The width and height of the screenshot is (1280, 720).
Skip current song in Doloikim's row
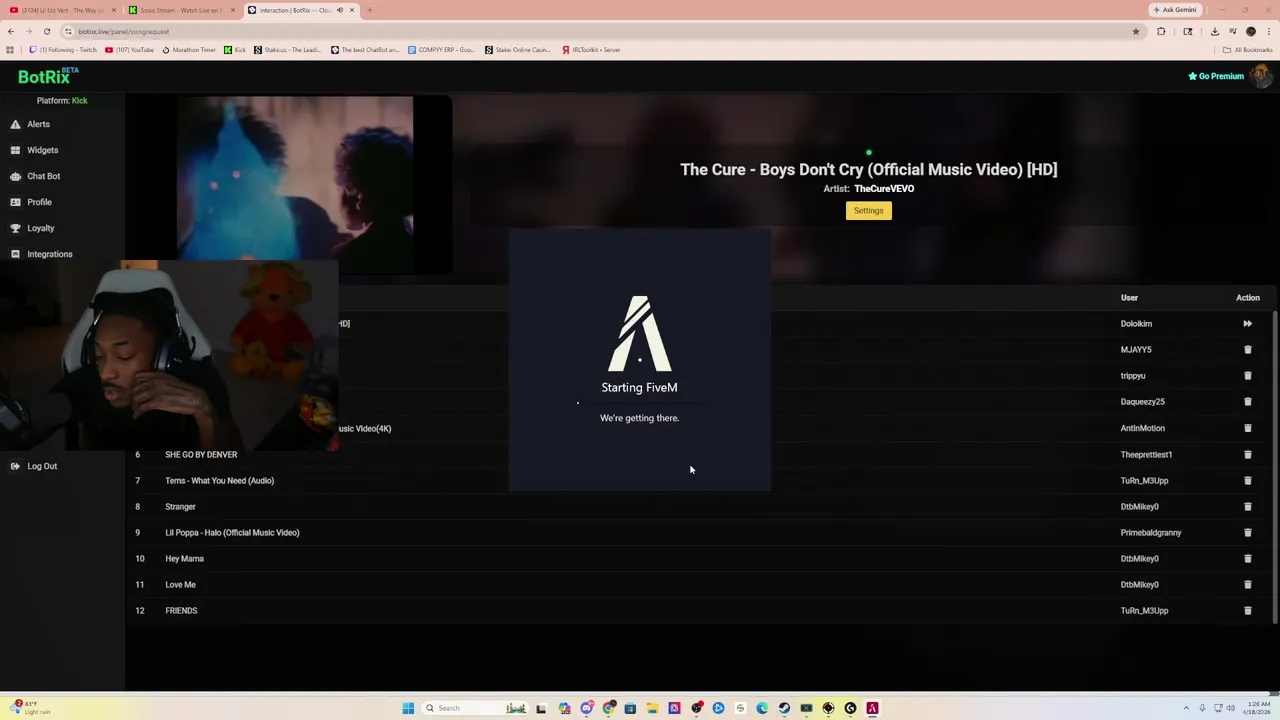(x=1247, y=324)
